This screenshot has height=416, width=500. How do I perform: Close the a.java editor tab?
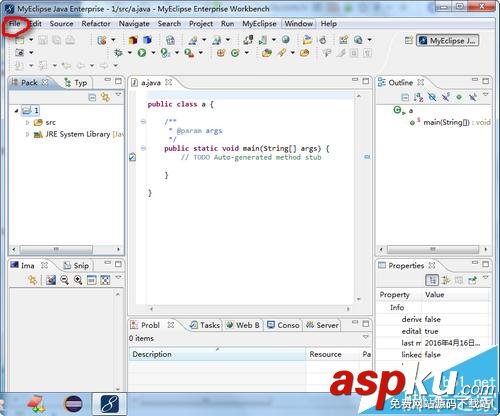pyautogui.click(x=169, y=82)
